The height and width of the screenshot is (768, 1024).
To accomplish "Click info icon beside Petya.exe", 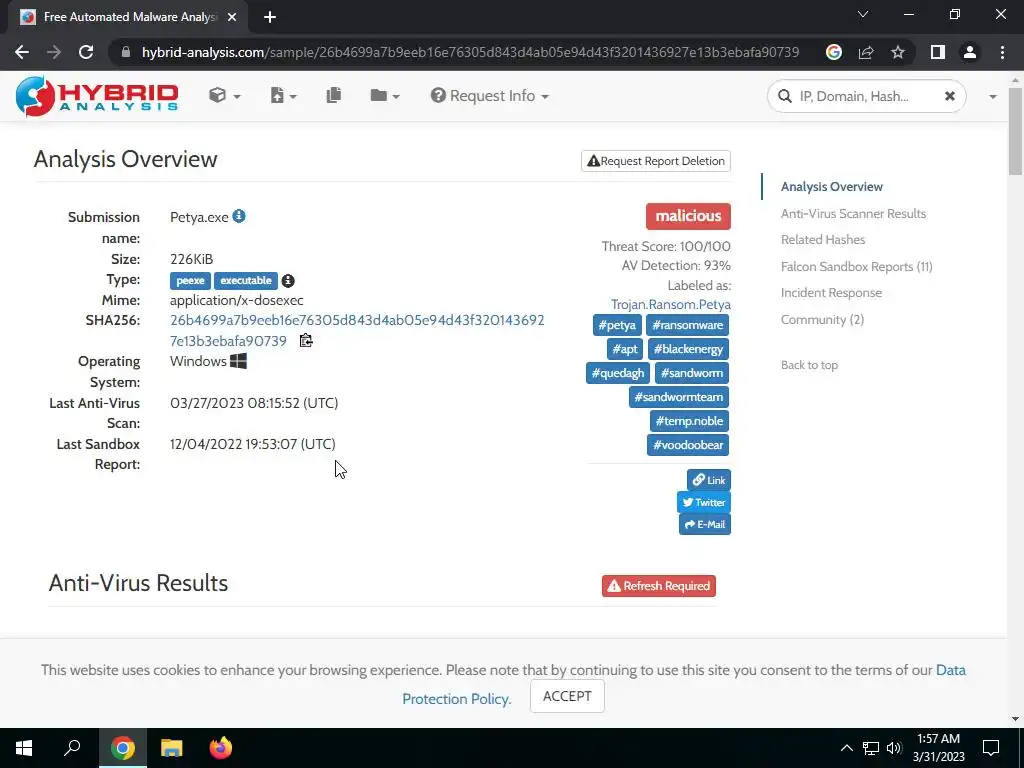I will click(x=239, y=216).
